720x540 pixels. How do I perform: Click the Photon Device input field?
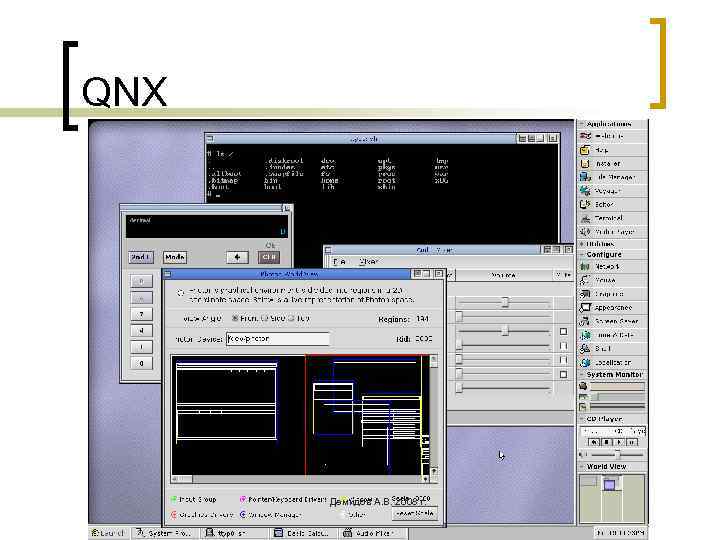[x=278, y=339]
